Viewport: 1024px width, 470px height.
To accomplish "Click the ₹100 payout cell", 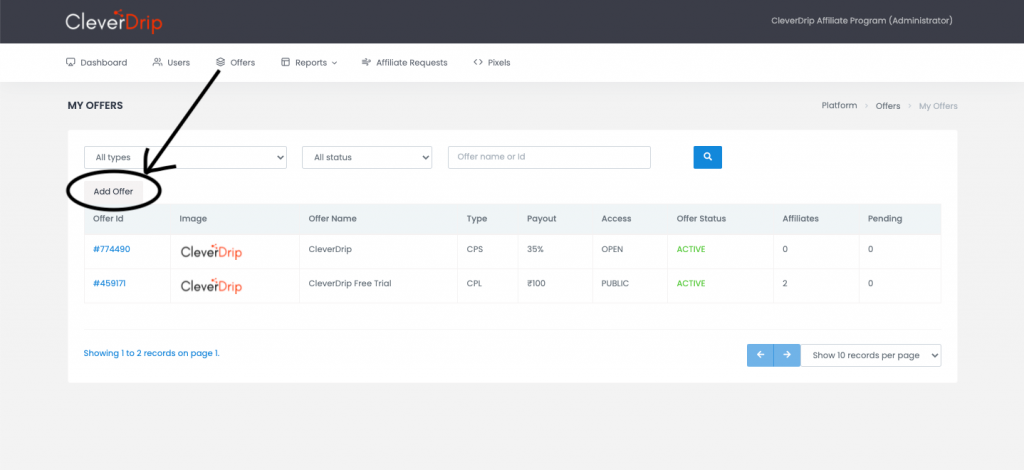I will click(x=536, y=283).
